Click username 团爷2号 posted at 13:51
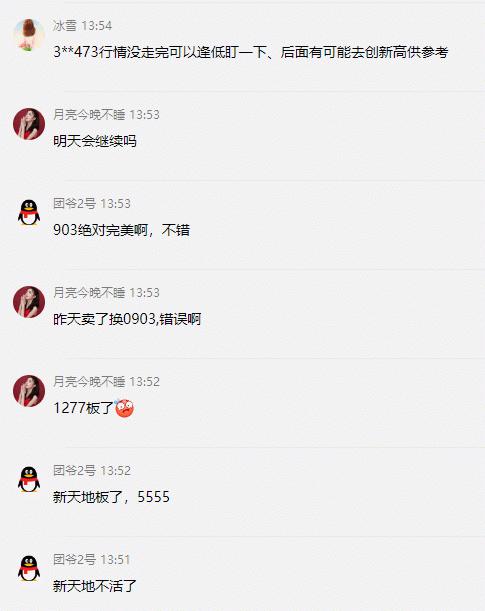 (74, 560)
